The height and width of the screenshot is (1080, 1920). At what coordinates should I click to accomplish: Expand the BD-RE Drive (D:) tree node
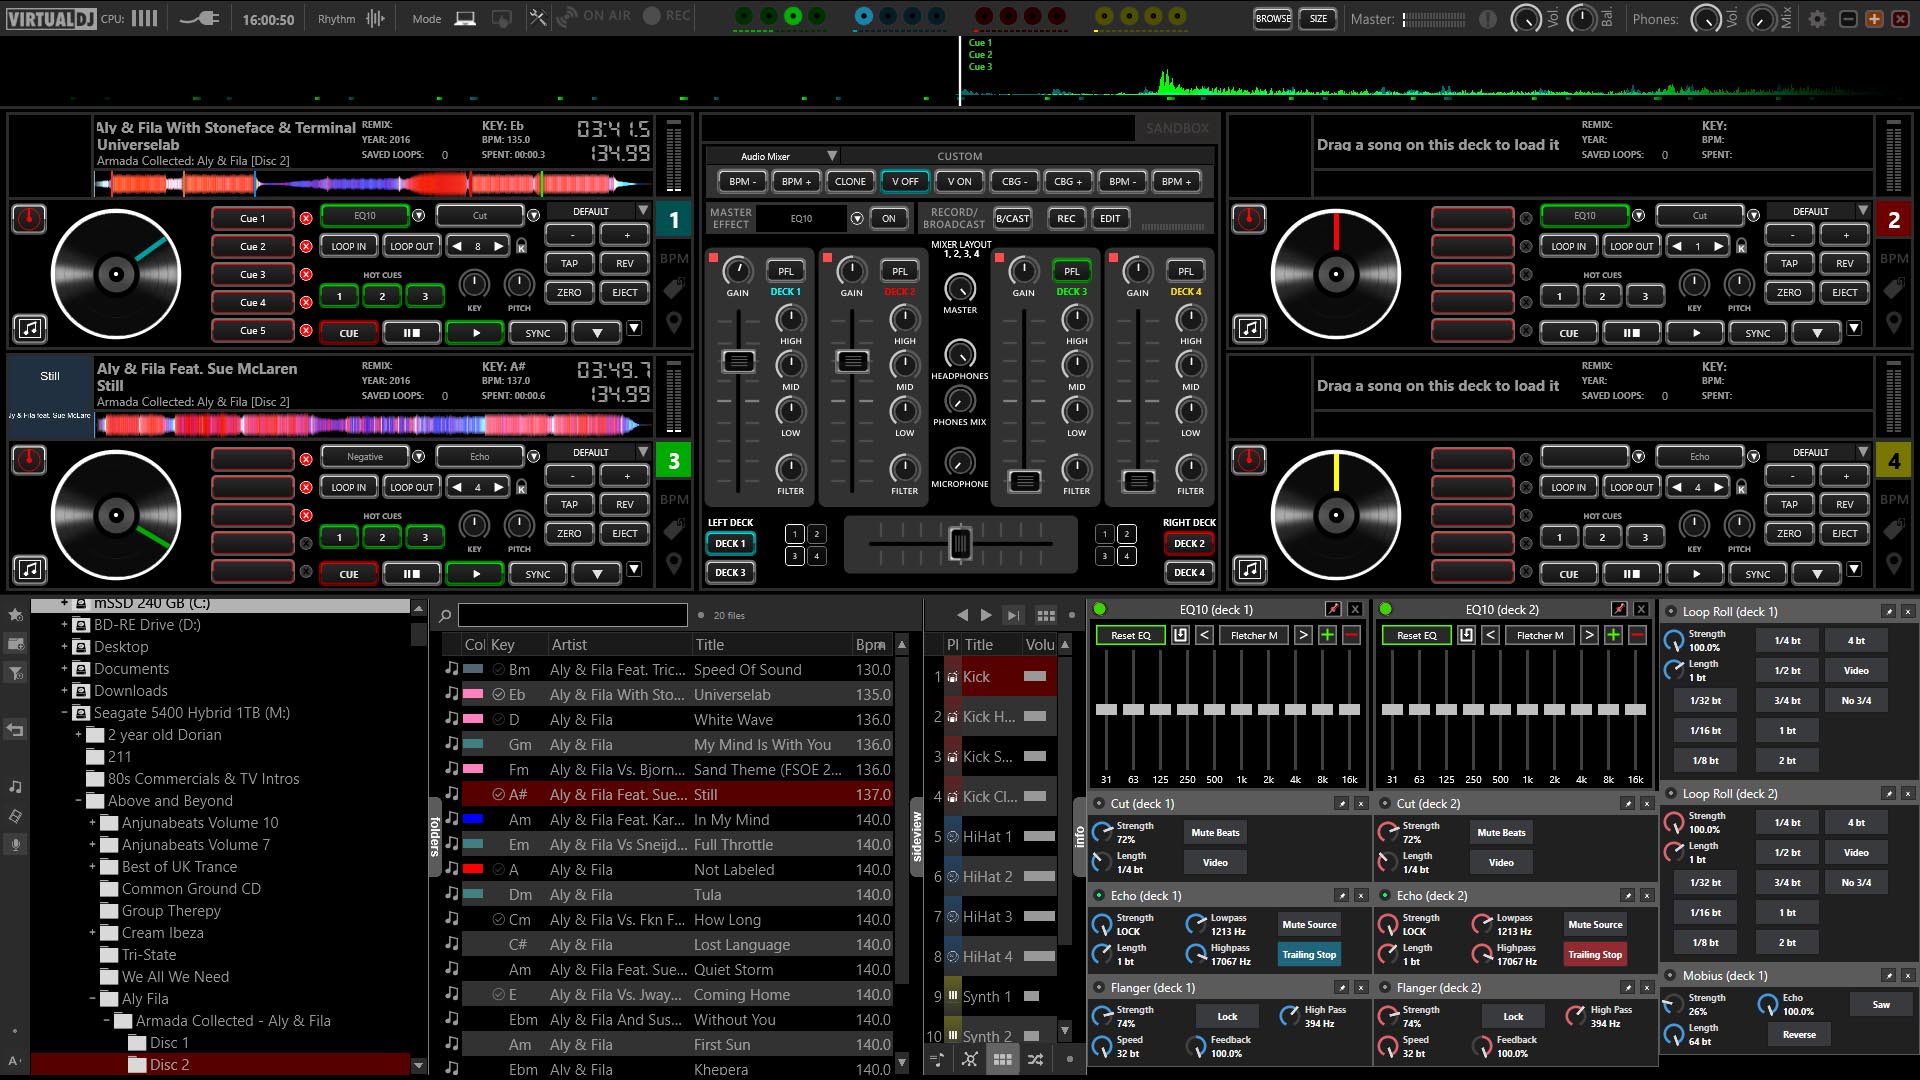[x=65, y=625]
